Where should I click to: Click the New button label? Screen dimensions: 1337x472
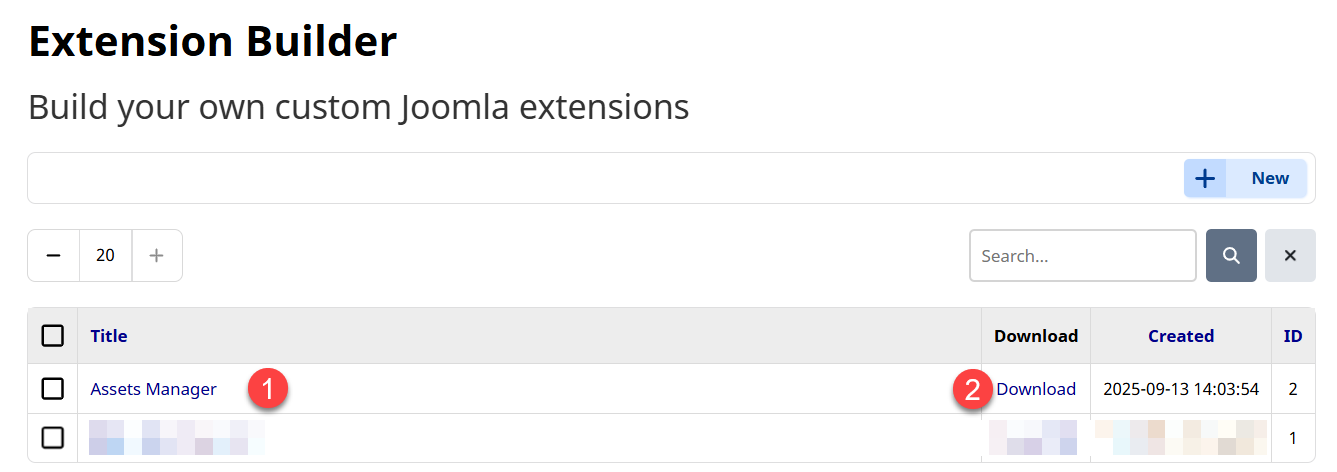[1270, 179]
